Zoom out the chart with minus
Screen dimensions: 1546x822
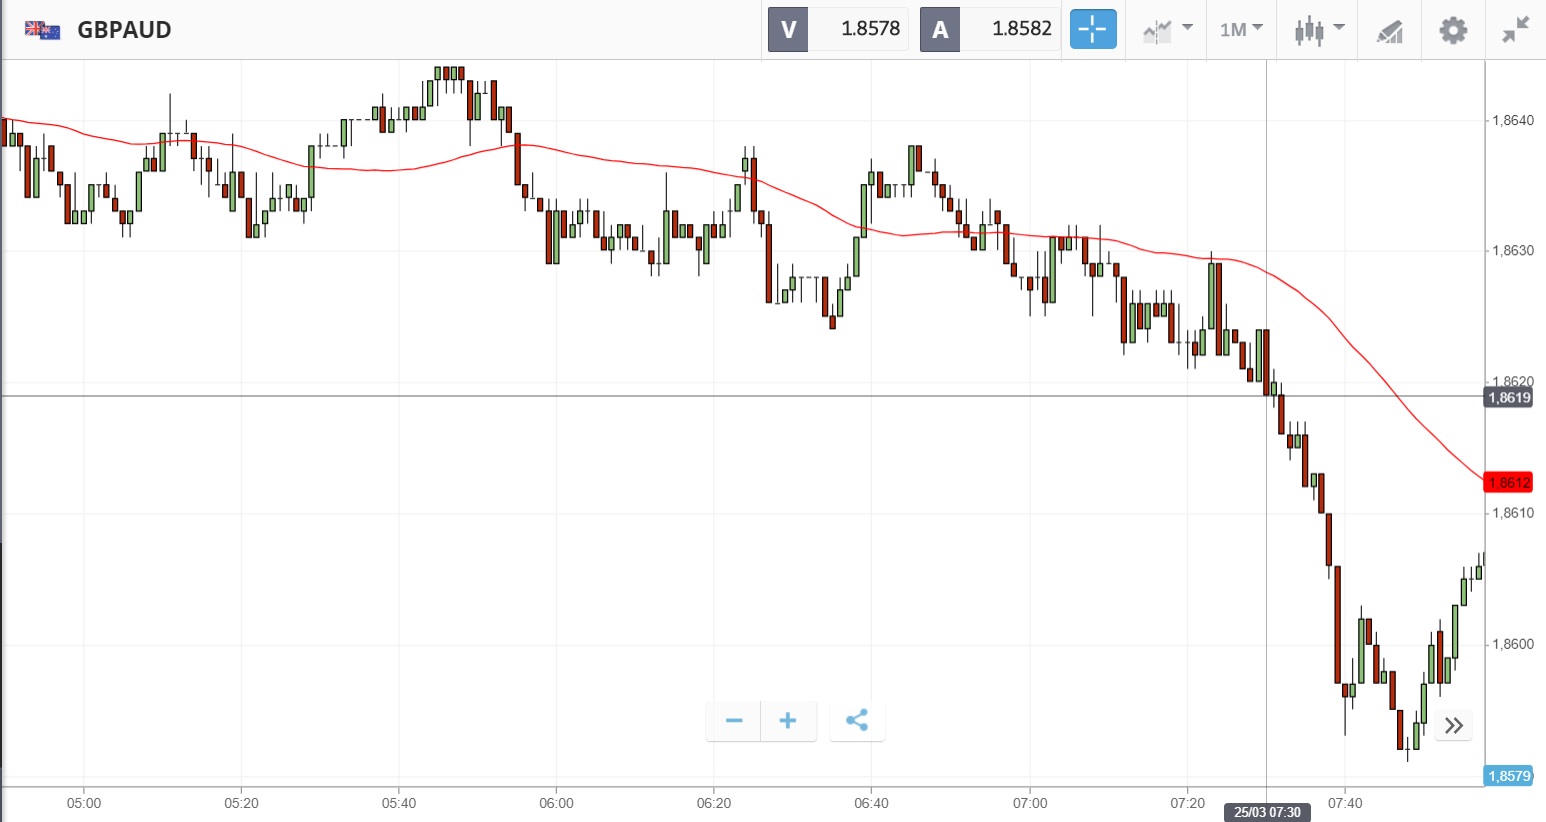pos(734,721)
